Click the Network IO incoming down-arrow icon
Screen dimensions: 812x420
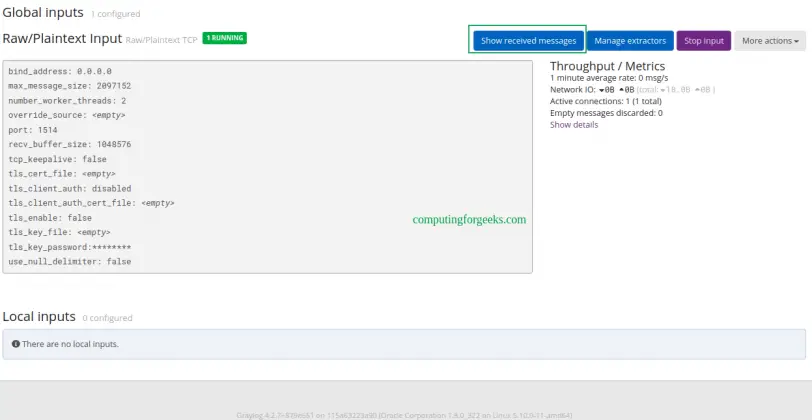click(x=602, y=90)
